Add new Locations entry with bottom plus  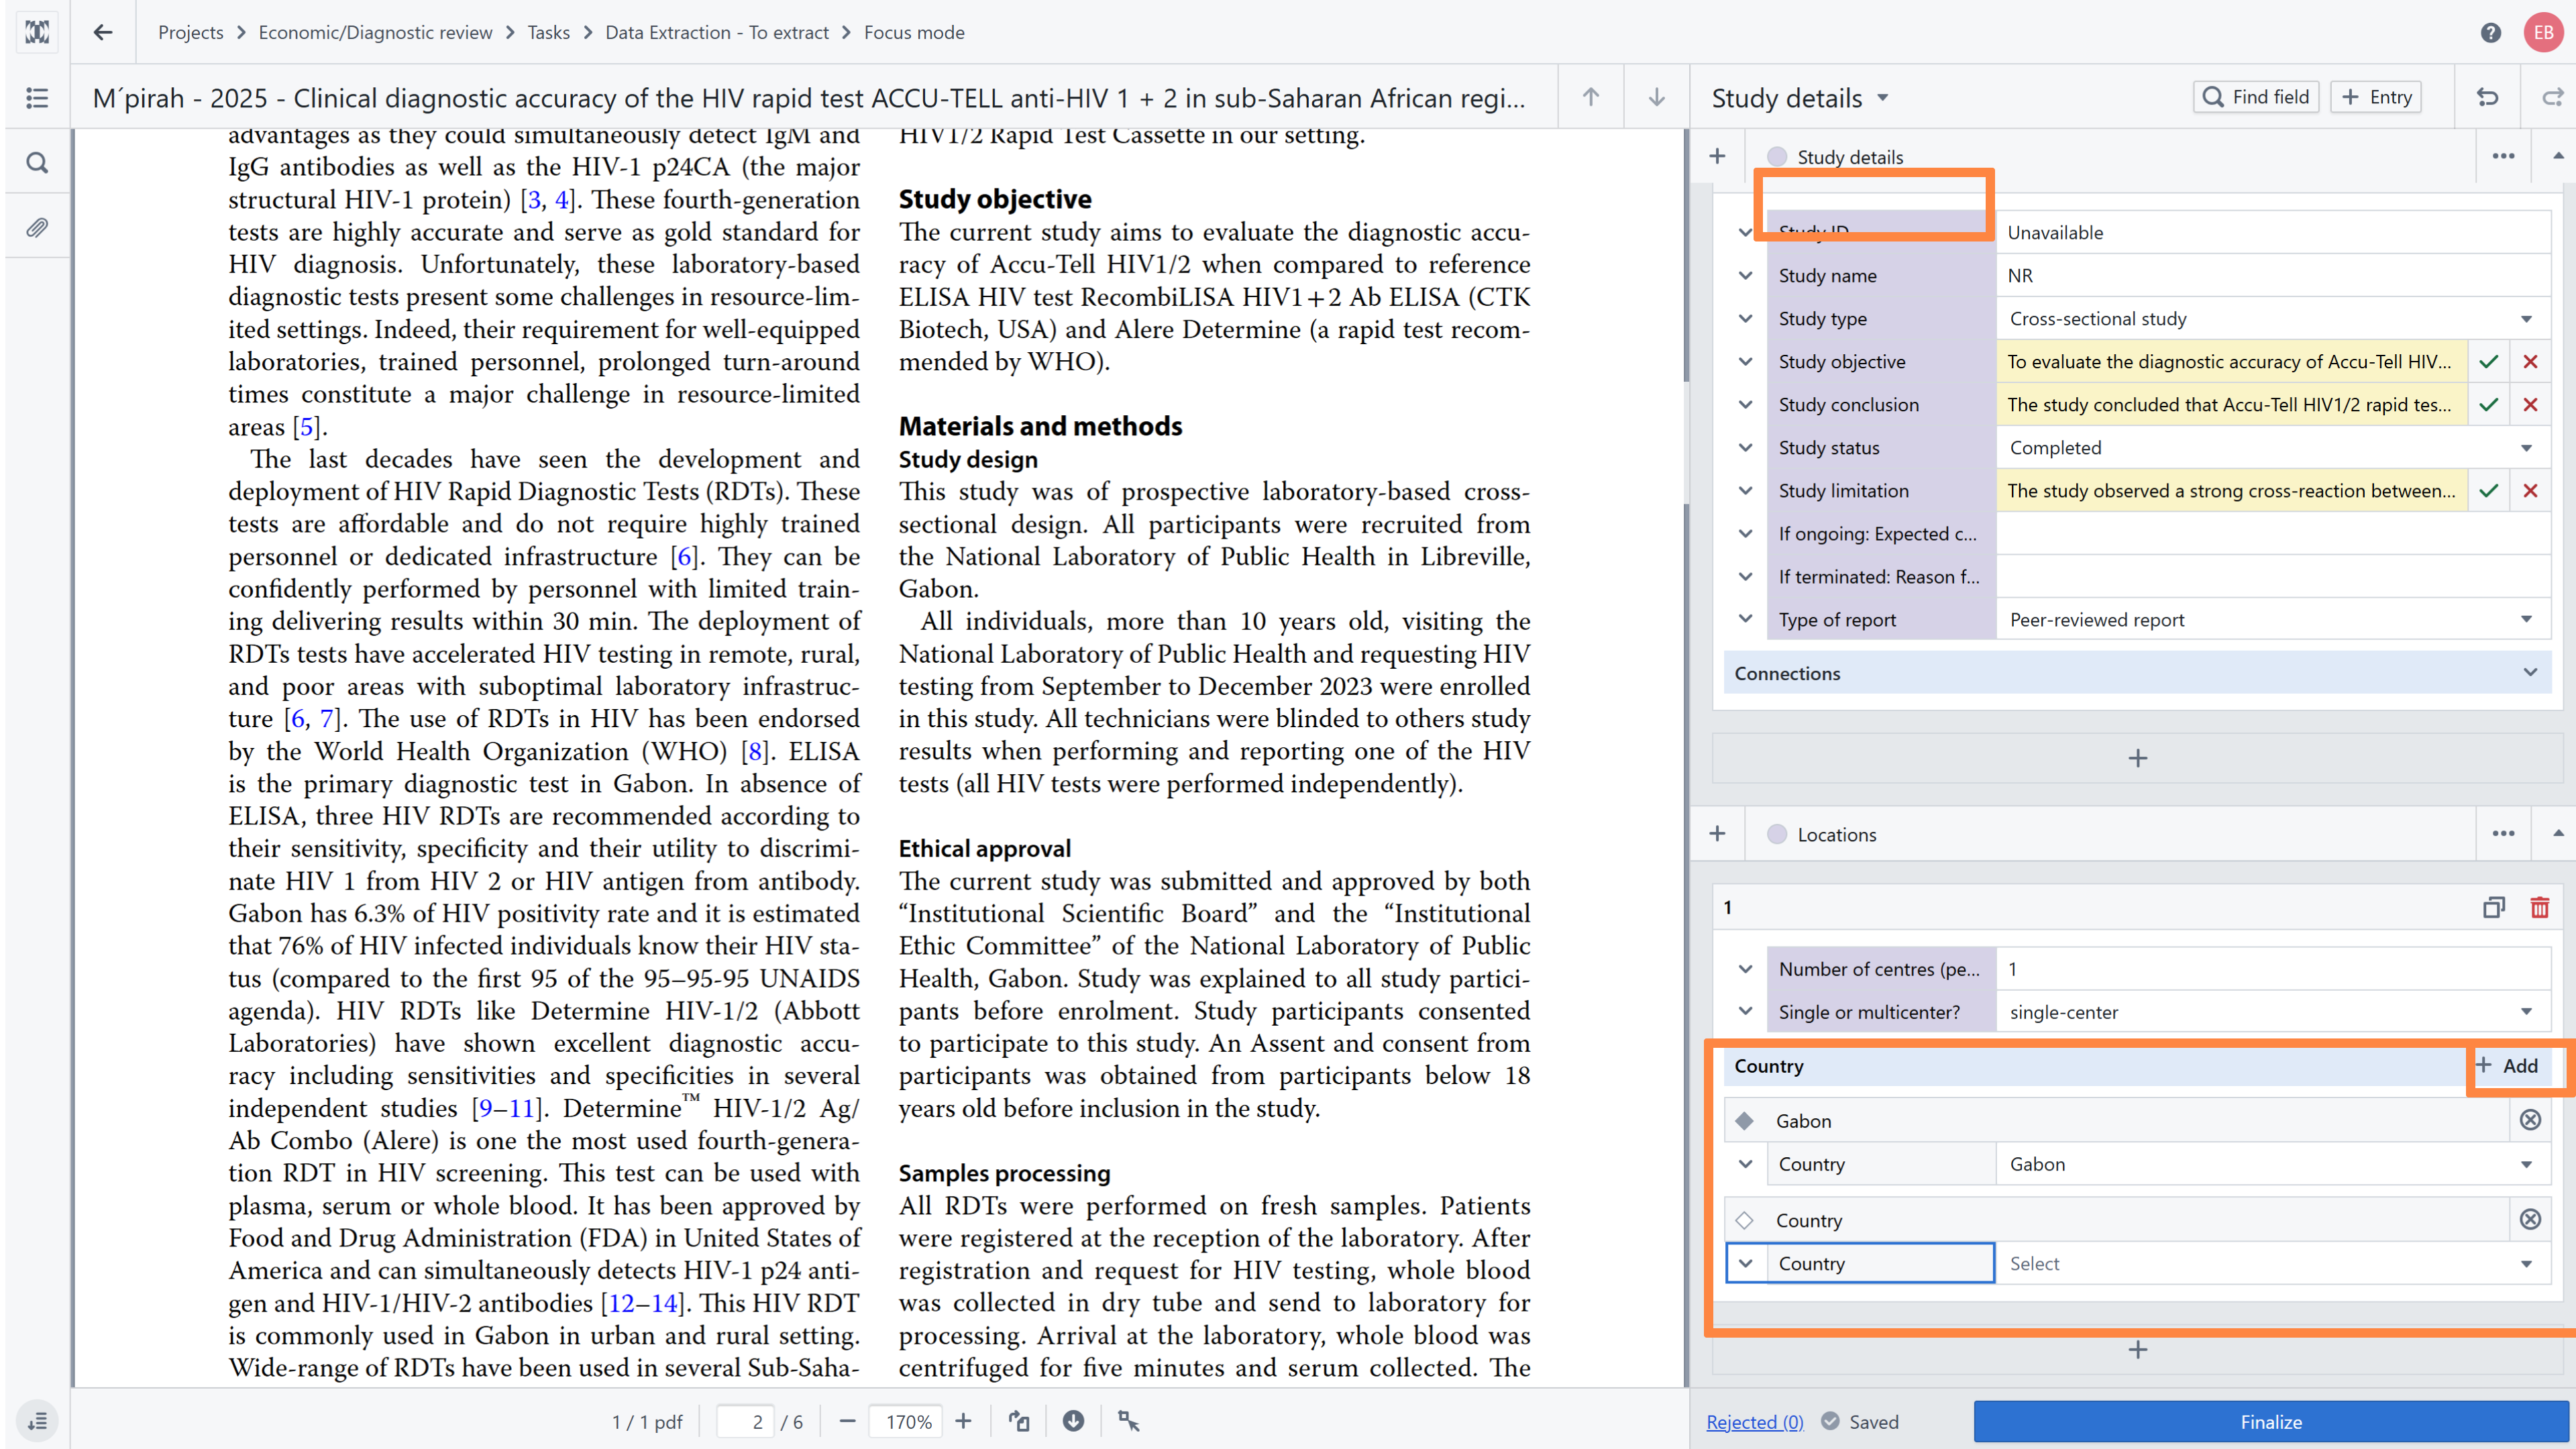(2137, 1350)
